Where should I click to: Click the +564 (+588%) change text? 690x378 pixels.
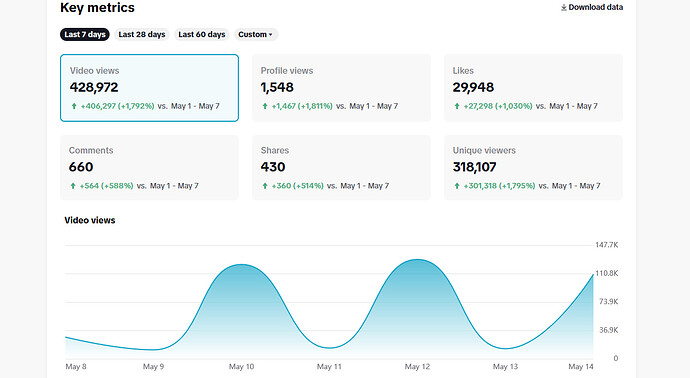click(106, 186)
